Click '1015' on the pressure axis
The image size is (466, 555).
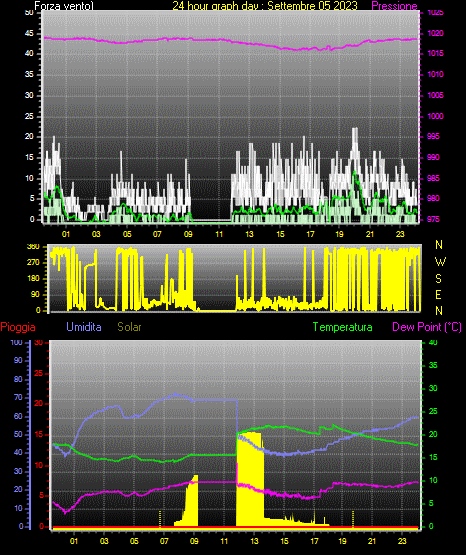point(435,53)
